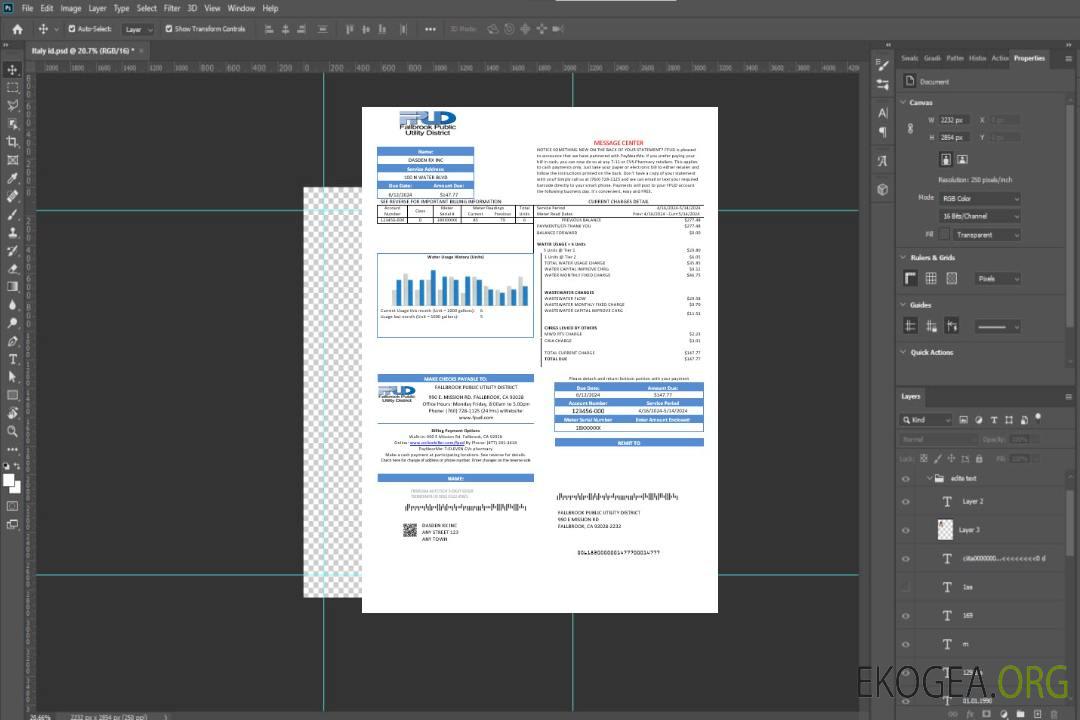
Task: Select the Eraser tool
Action: [x=12, y=269]
